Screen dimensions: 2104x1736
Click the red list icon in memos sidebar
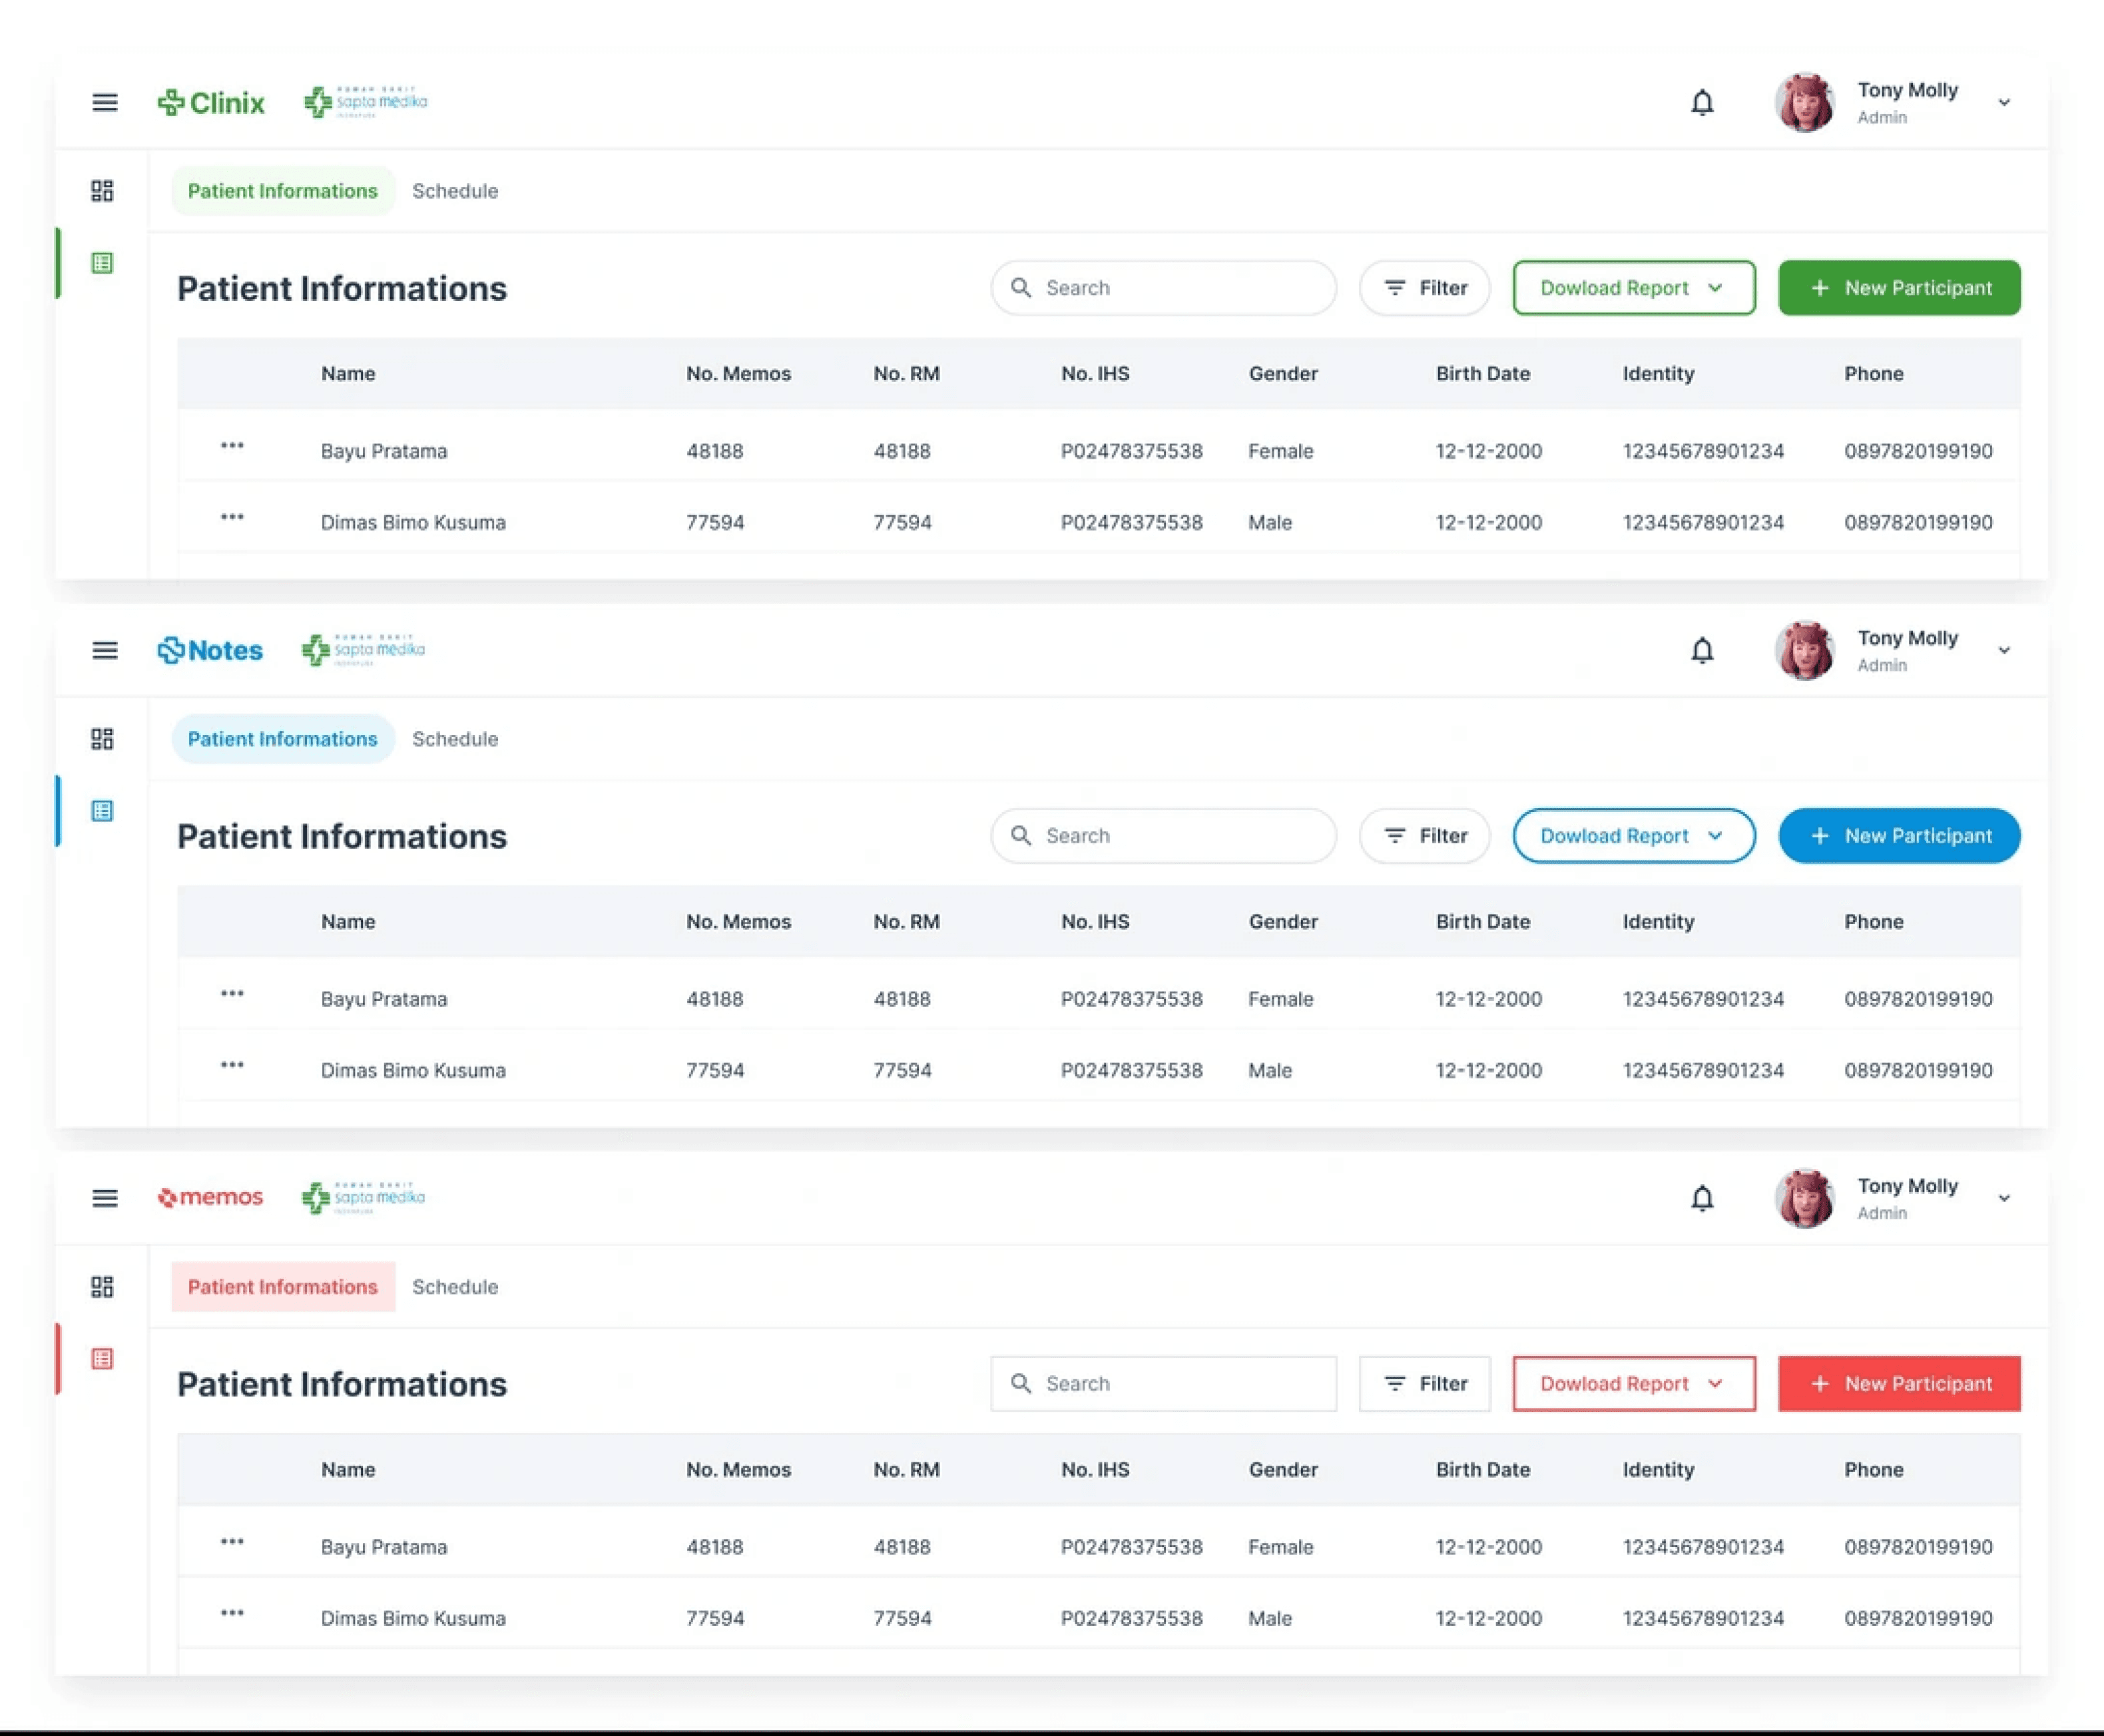tap(102, 1358)
